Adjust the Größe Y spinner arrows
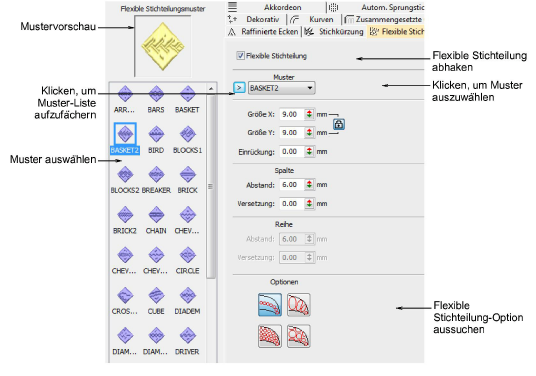Viewport: 536px width, 376px height. point(309,133)
